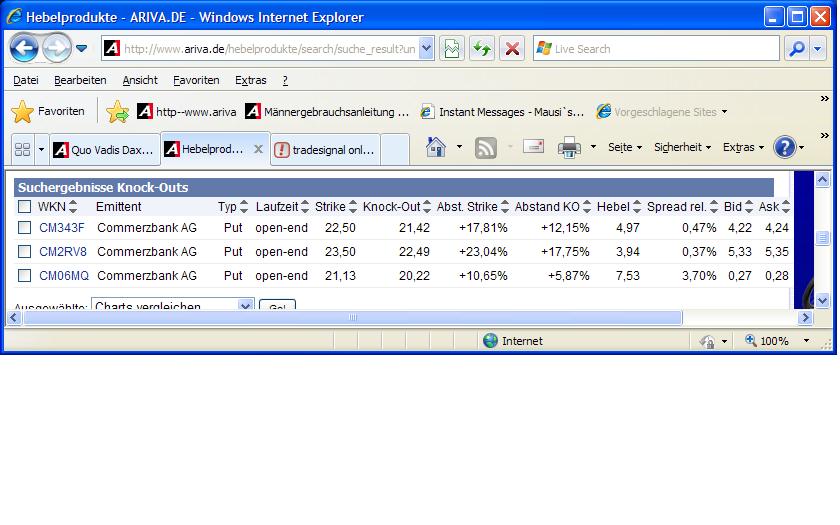
Task: Sort by Typ column arrows
Action: (x=244, y=206)
